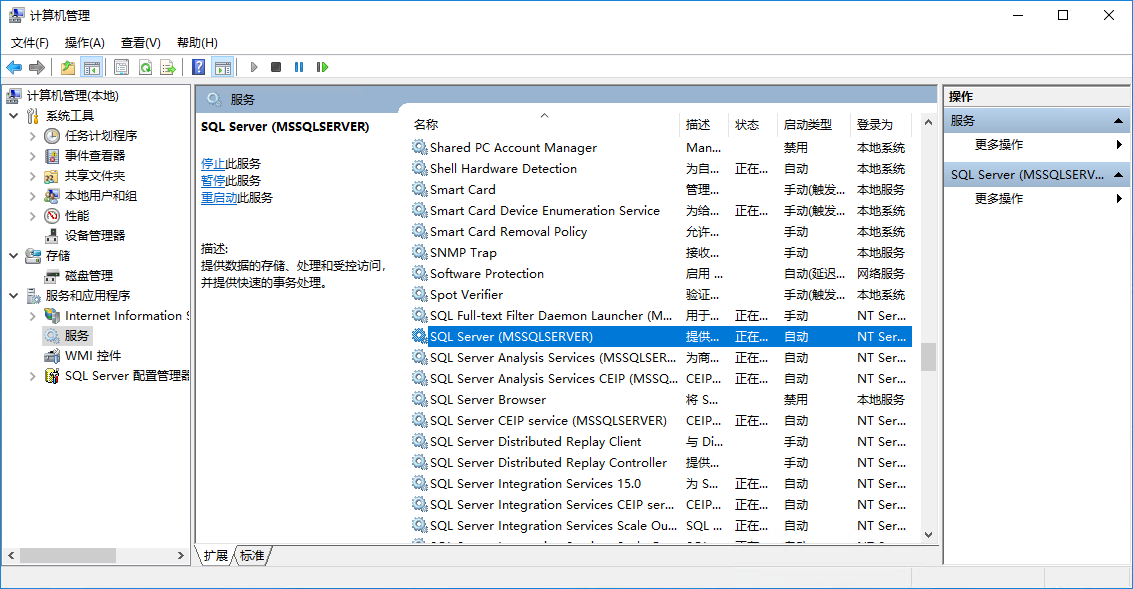Expand the Internet Information tree node

pos(33,316)
